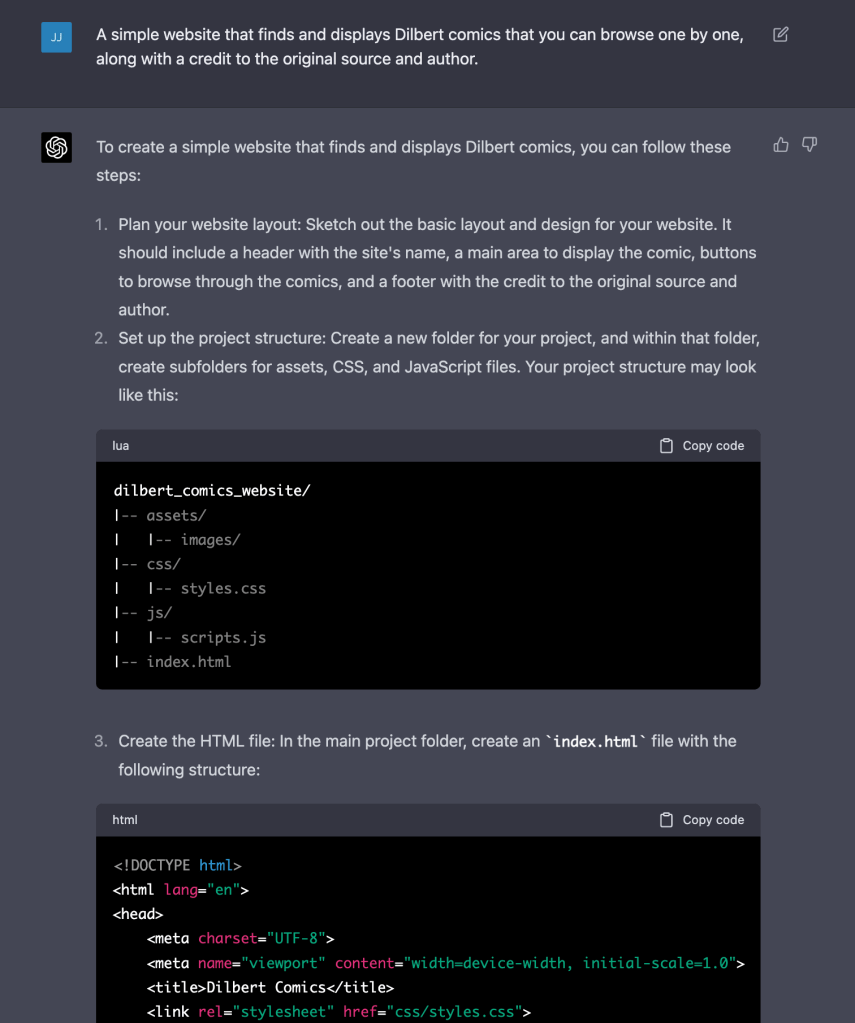Image resolution: width=855 pixels, height=1023 pixels.
Task: Click the ChatGPT logo avatar
Action: click(56, 147)
